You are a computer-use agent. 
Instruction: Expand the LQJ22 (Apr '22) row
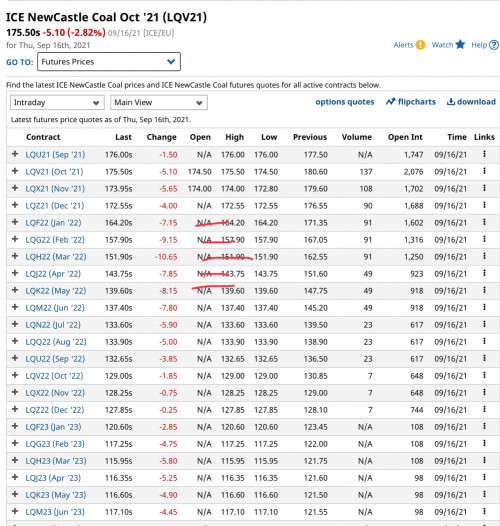click(15, 273)
